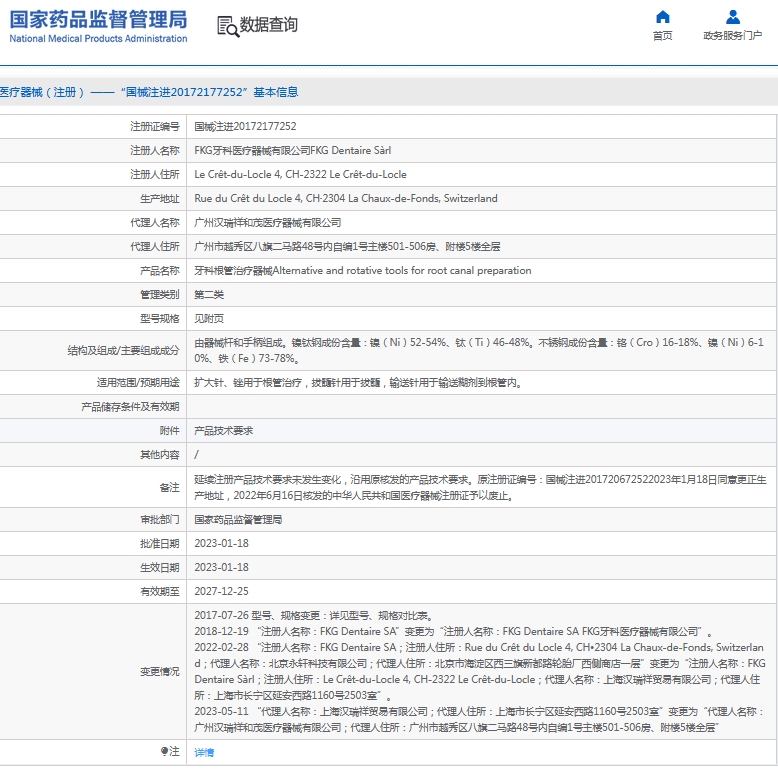Click the 管理类别 row label
The width and height of the screenshot is (778, 769).
160,295
